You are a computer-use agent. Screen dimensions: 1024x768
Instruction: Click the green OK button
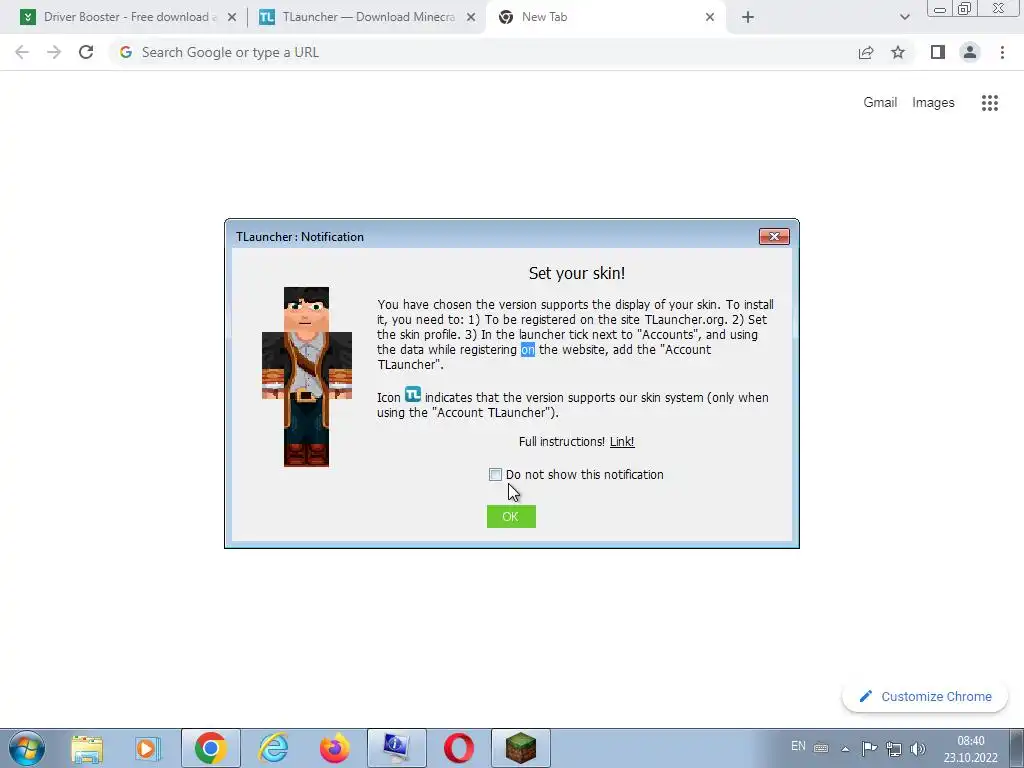point(511,517)
